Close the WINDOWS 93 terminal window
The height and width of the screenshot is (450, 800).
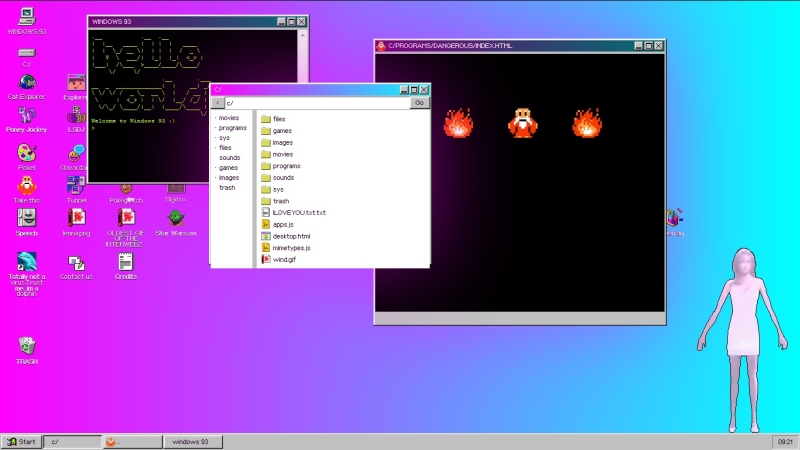coord(302,22)
